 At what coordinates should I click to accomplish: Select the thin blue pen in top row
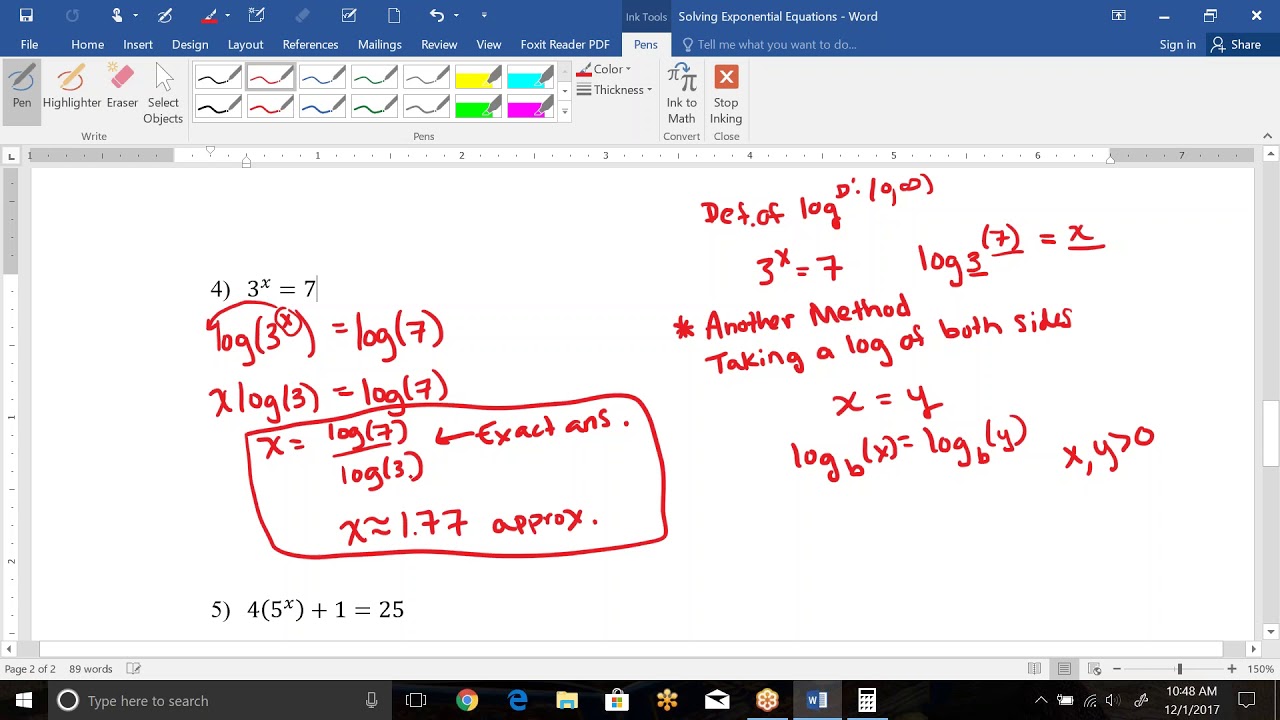point(322,77)
